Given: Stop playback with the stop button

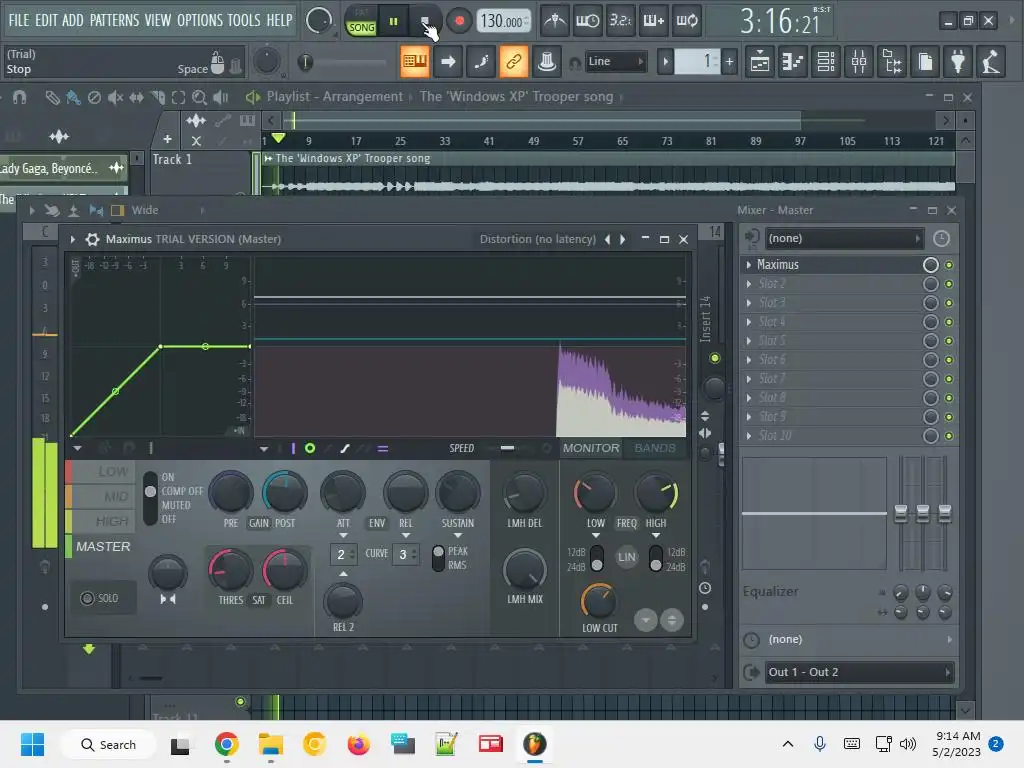Looking at the screenshot, I should click(x=424, y=22).
